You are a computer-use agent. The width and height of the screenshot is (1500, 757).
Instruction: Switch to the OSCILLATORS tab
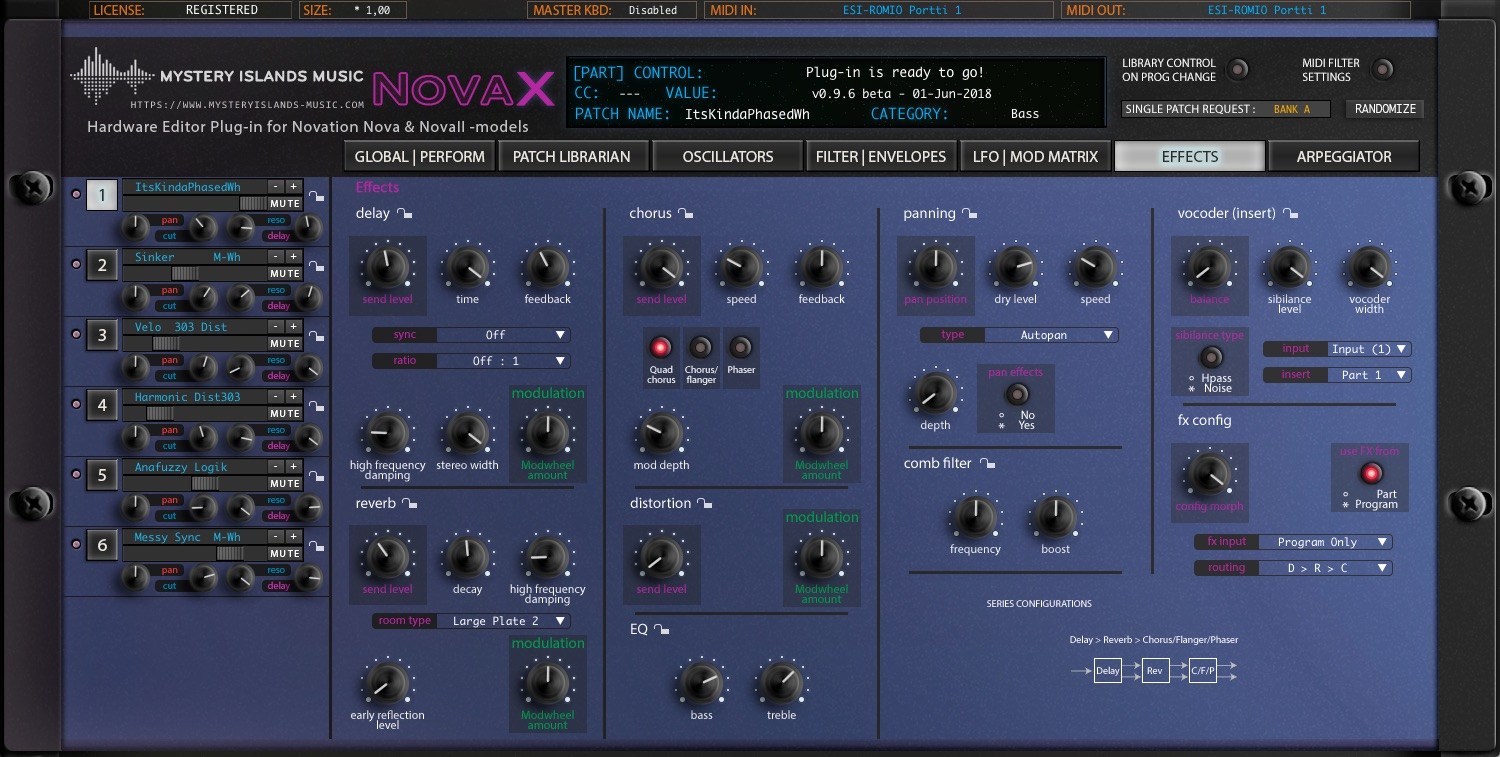[727, 156]
